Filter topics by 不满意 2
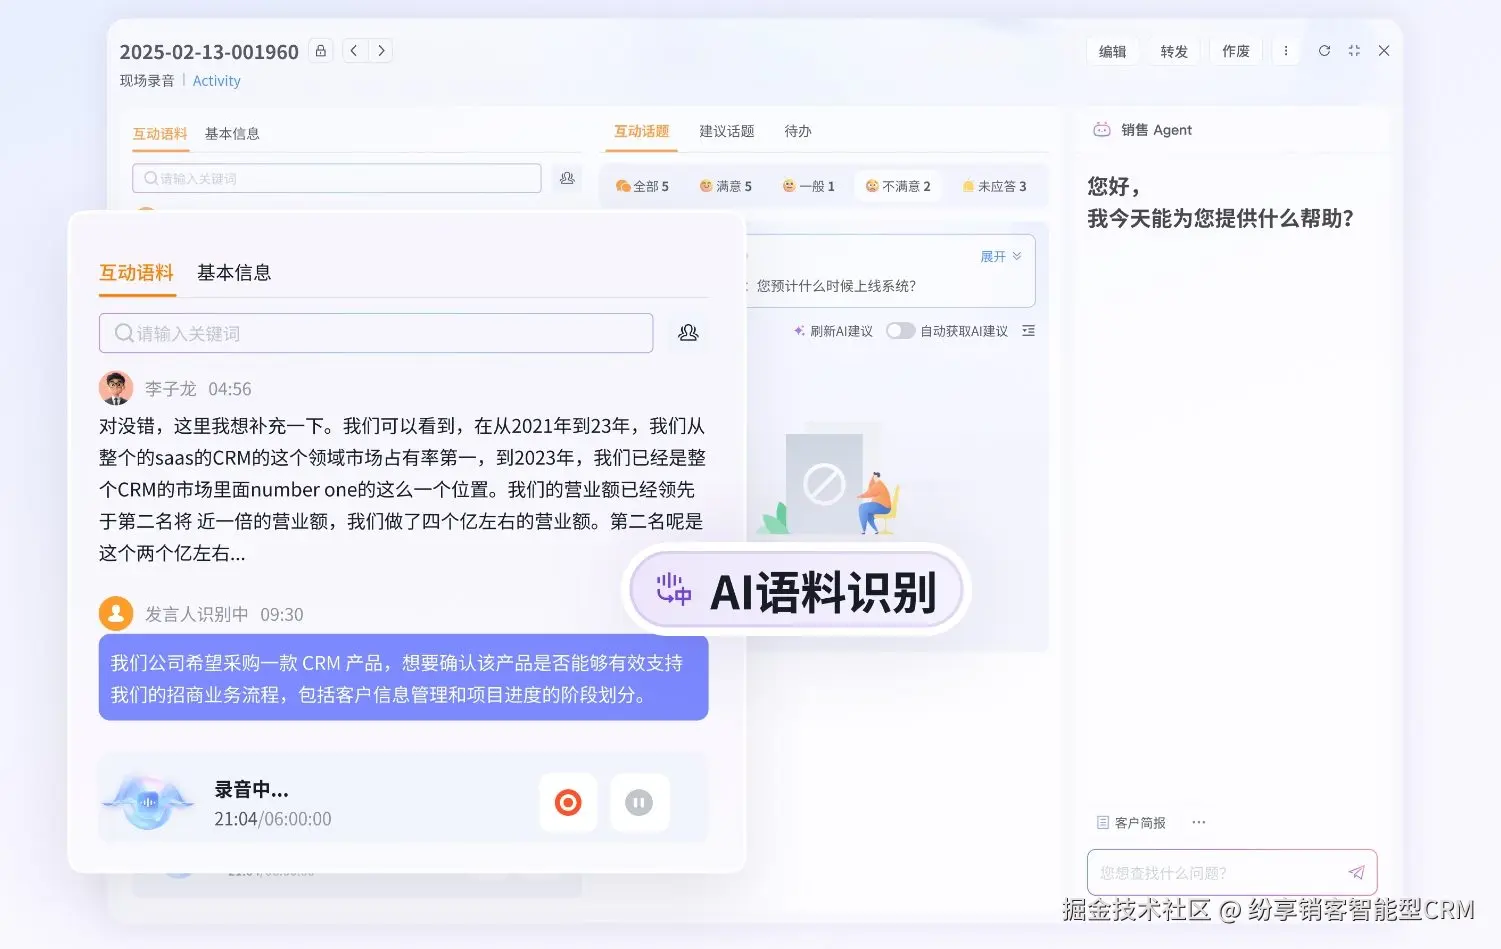 898,186
